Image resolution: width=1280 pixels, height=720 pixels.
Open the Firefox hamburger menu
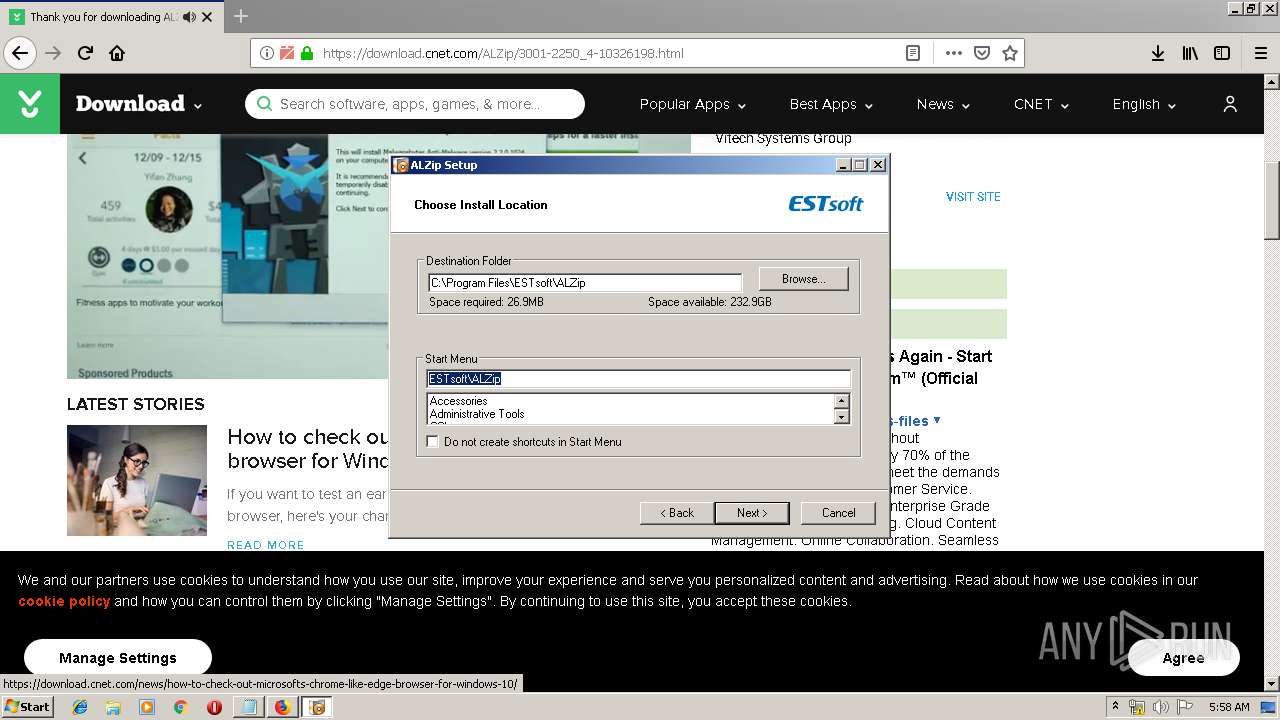point(1260,53)
